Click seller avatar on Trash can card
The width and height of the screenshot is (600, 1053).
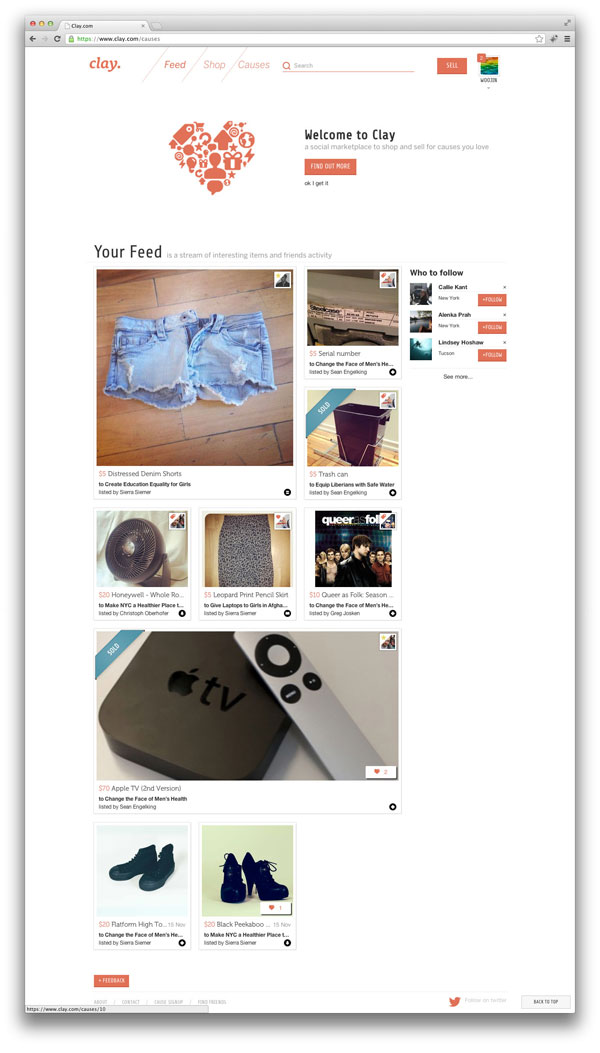[x=388, y=400]
